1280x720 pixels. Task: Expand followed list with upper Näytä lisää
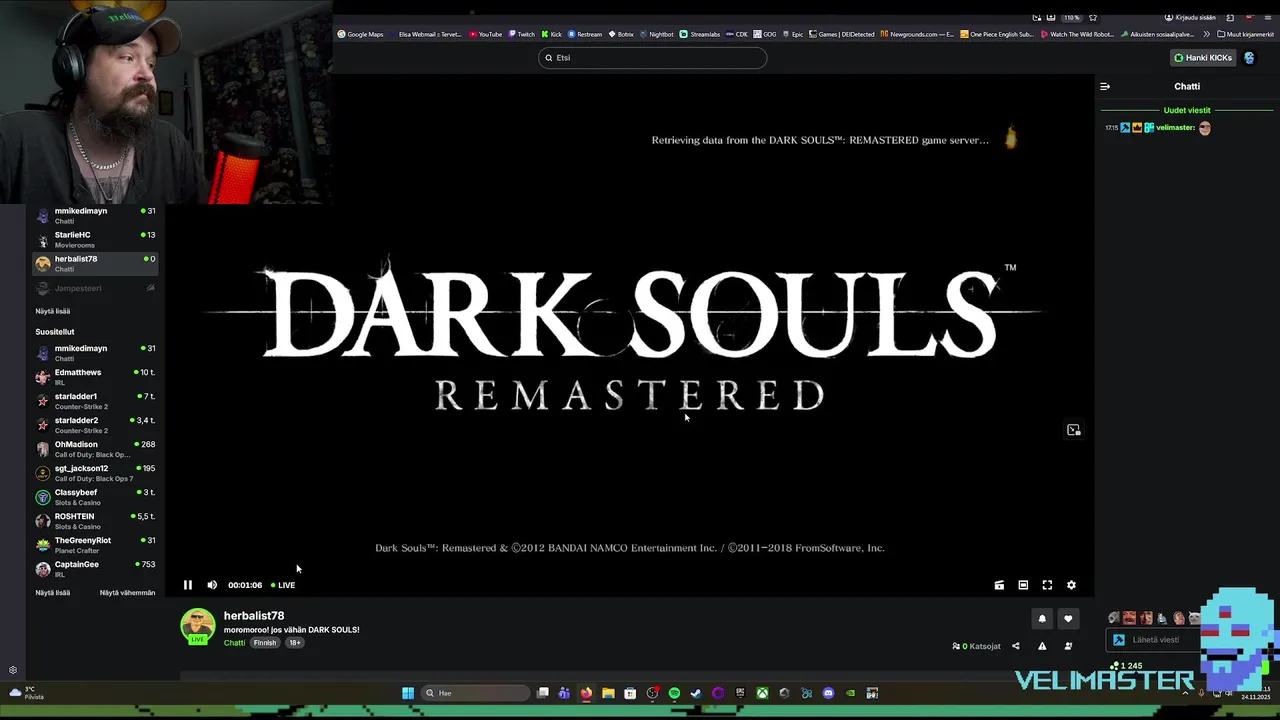pyautogui.click(x=53, y=311)
